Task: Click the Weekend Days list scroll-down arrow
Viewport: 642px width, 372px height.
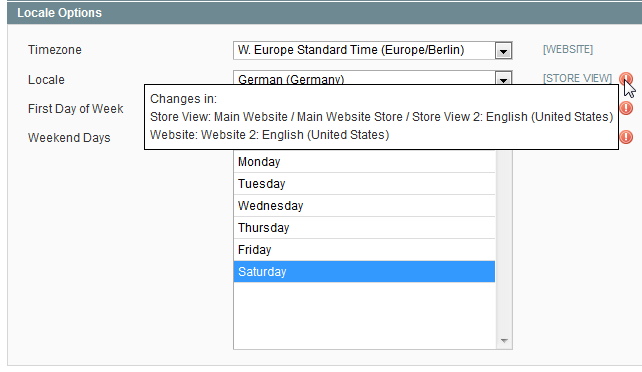Action: tap(504, 341)
